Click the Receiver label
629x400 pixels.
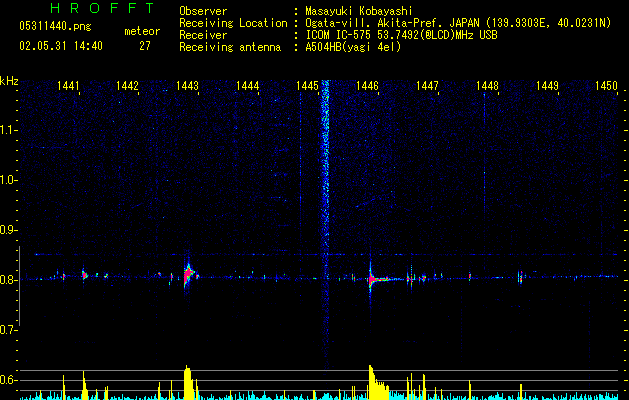[x=203, y=35]
